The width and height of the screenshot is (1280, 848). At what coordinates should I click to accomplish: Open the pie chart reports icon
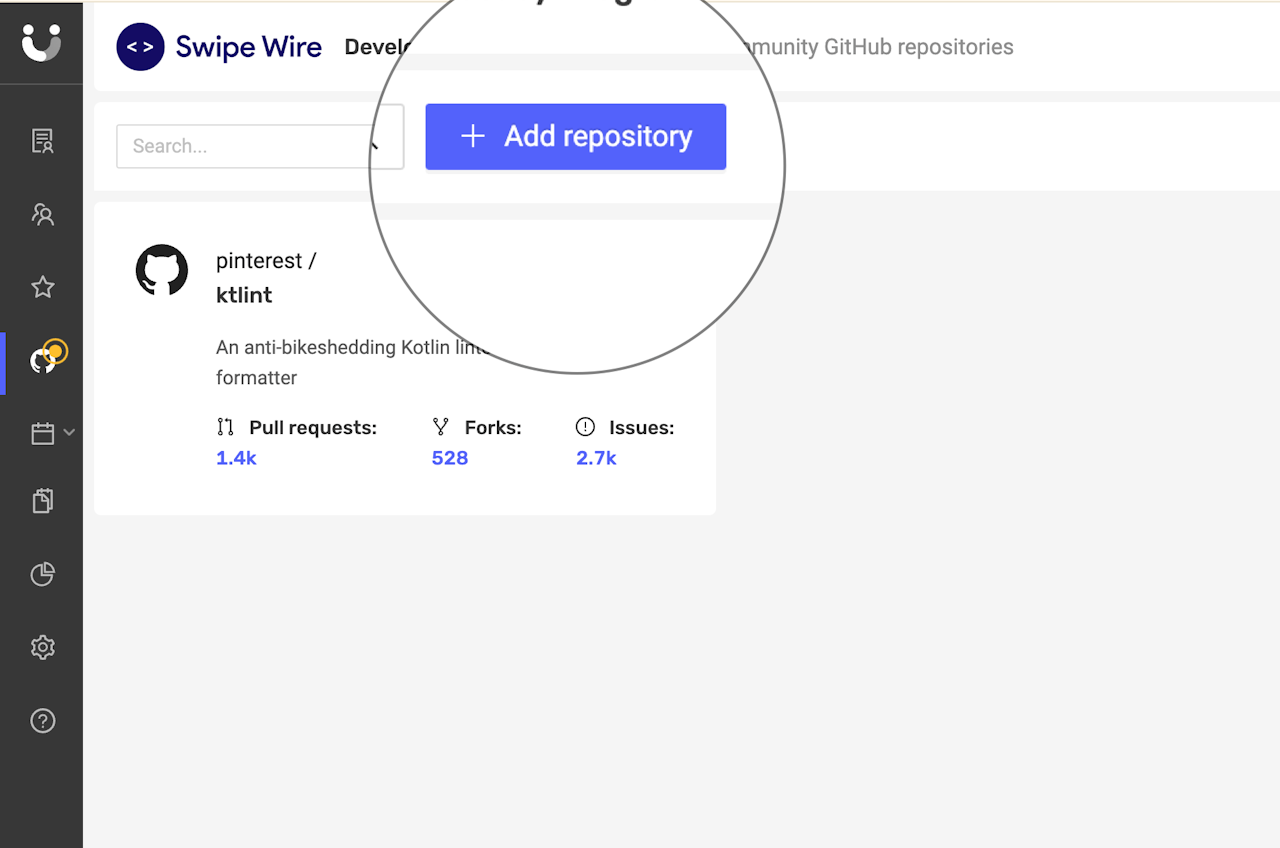click(x=42, y=574)
